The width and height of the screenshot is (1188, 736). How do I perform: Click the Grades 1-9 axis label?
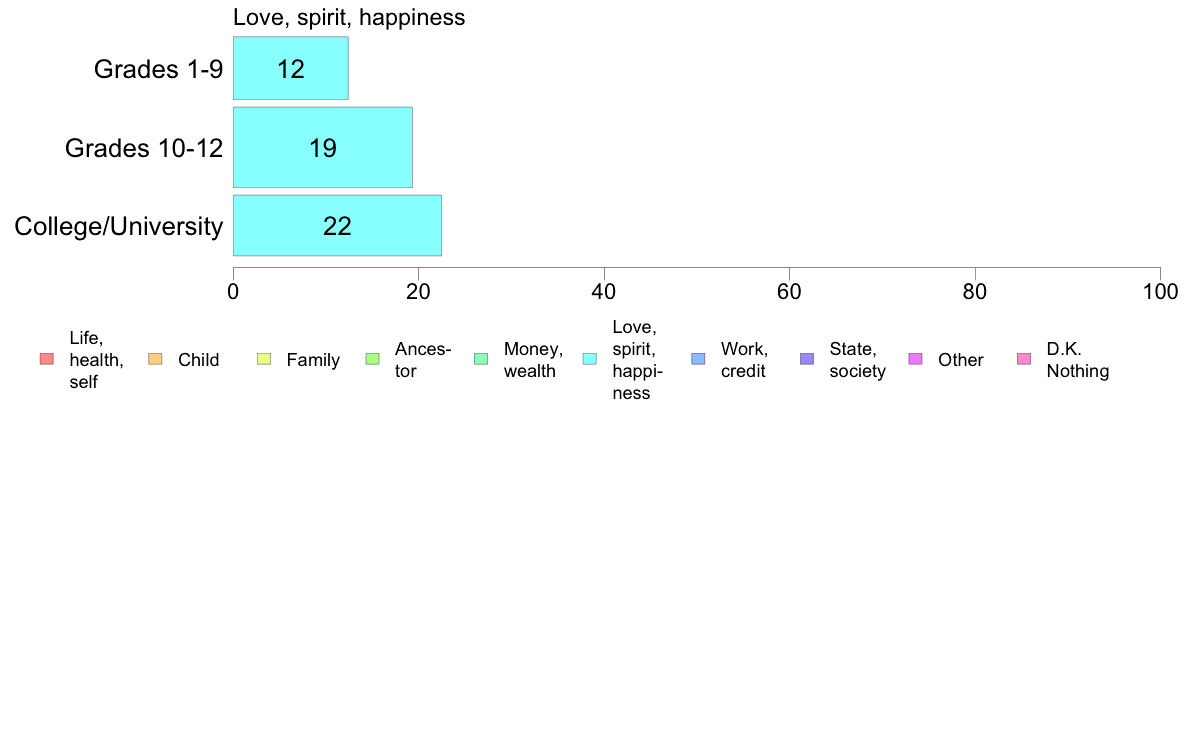(x=158, y=69)
